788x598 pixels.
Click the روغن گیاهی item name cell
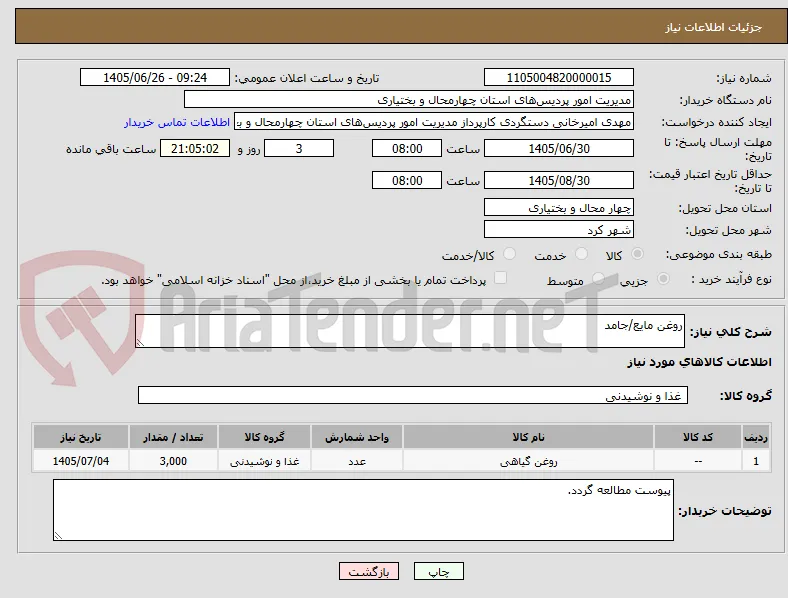(528, 461)
